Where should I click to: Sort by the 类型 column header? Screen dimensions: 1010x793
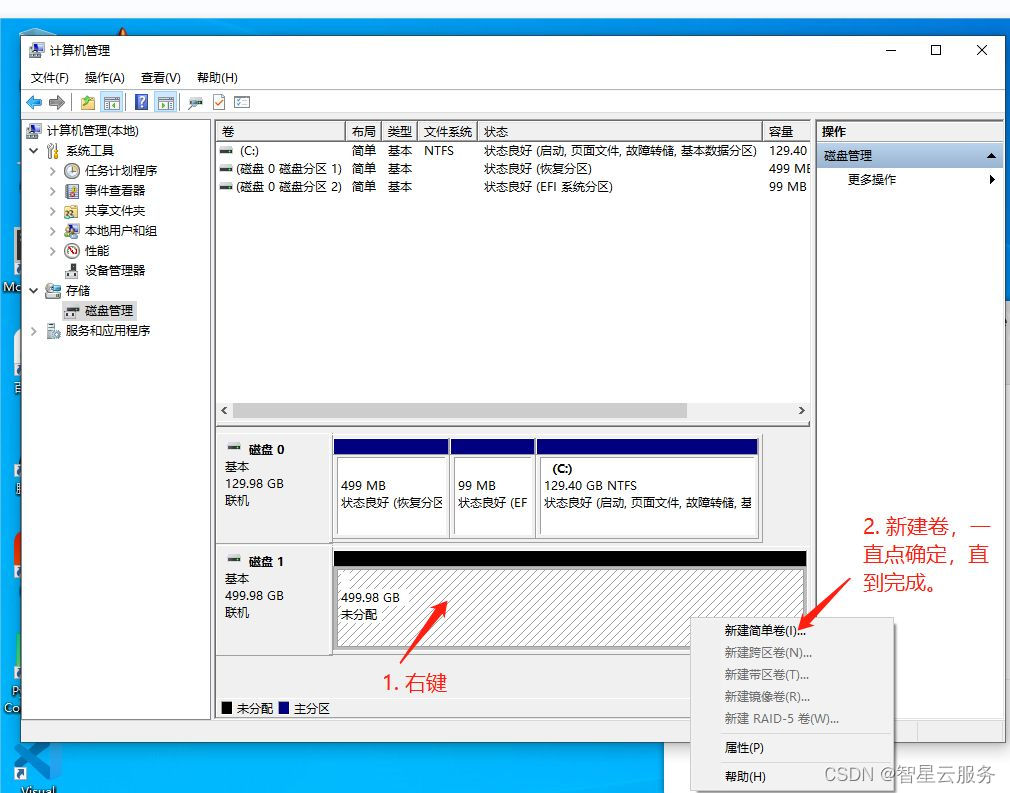coord(400,131)
